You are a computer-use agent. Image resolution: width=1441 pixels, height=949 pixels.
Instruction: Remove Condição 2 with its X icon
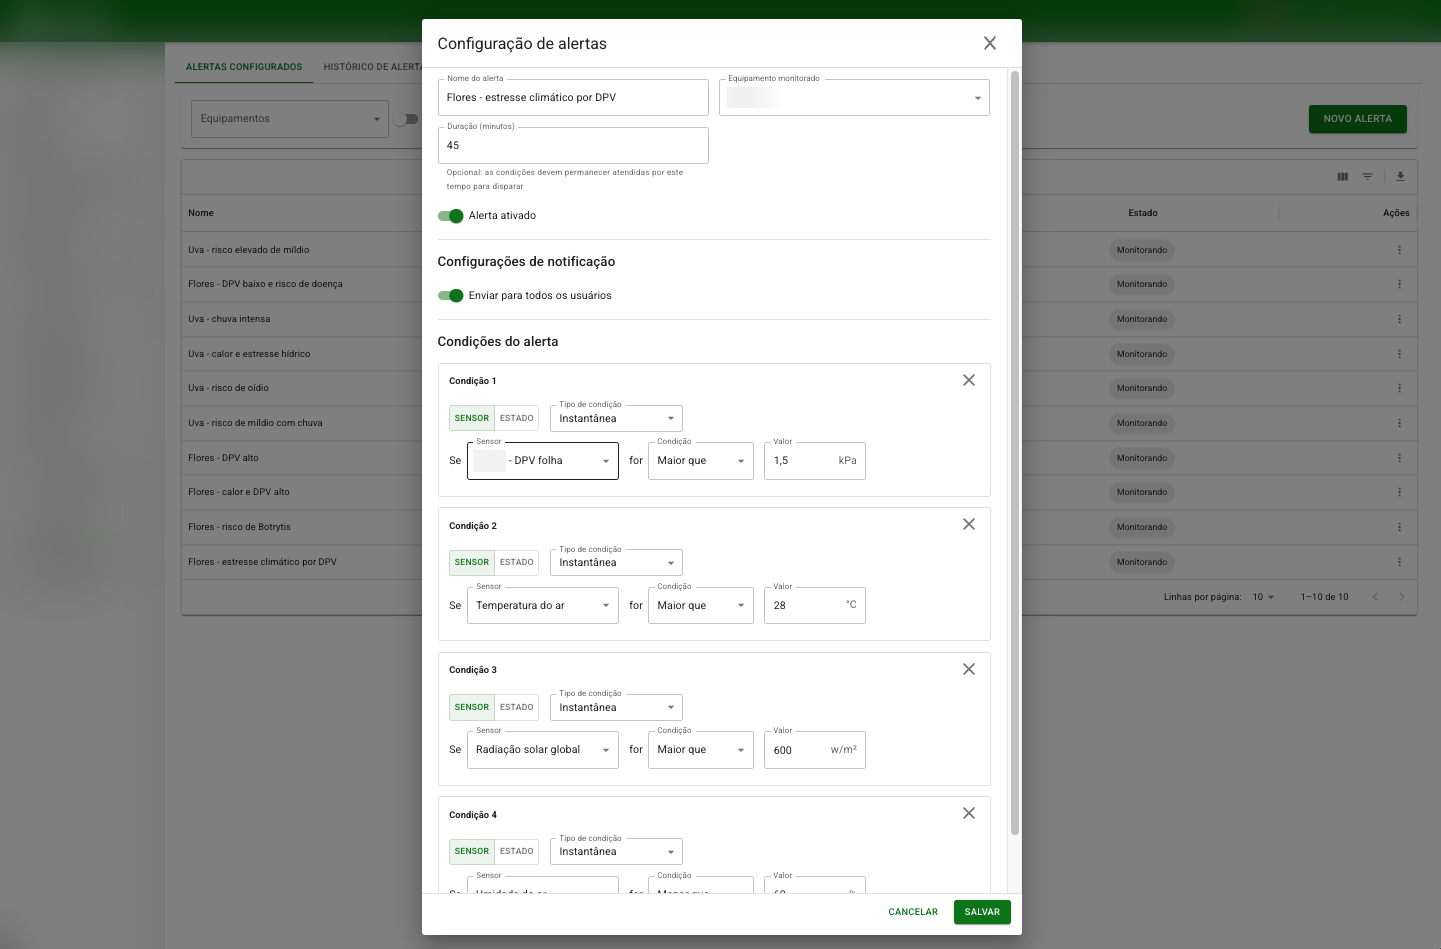pyautogui.click(x=969, y=524)
